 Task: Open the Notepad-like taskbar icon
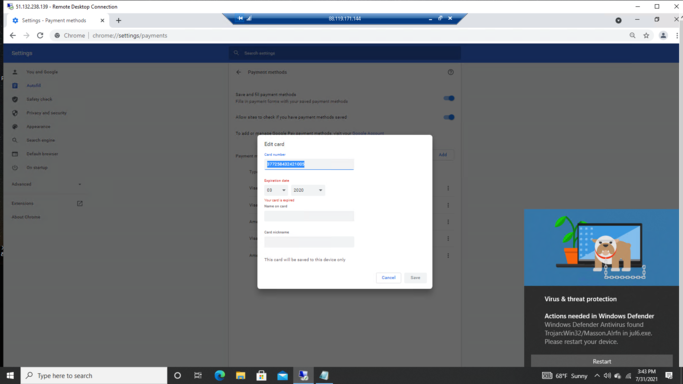pyautogui.click(x=324, y=375)
